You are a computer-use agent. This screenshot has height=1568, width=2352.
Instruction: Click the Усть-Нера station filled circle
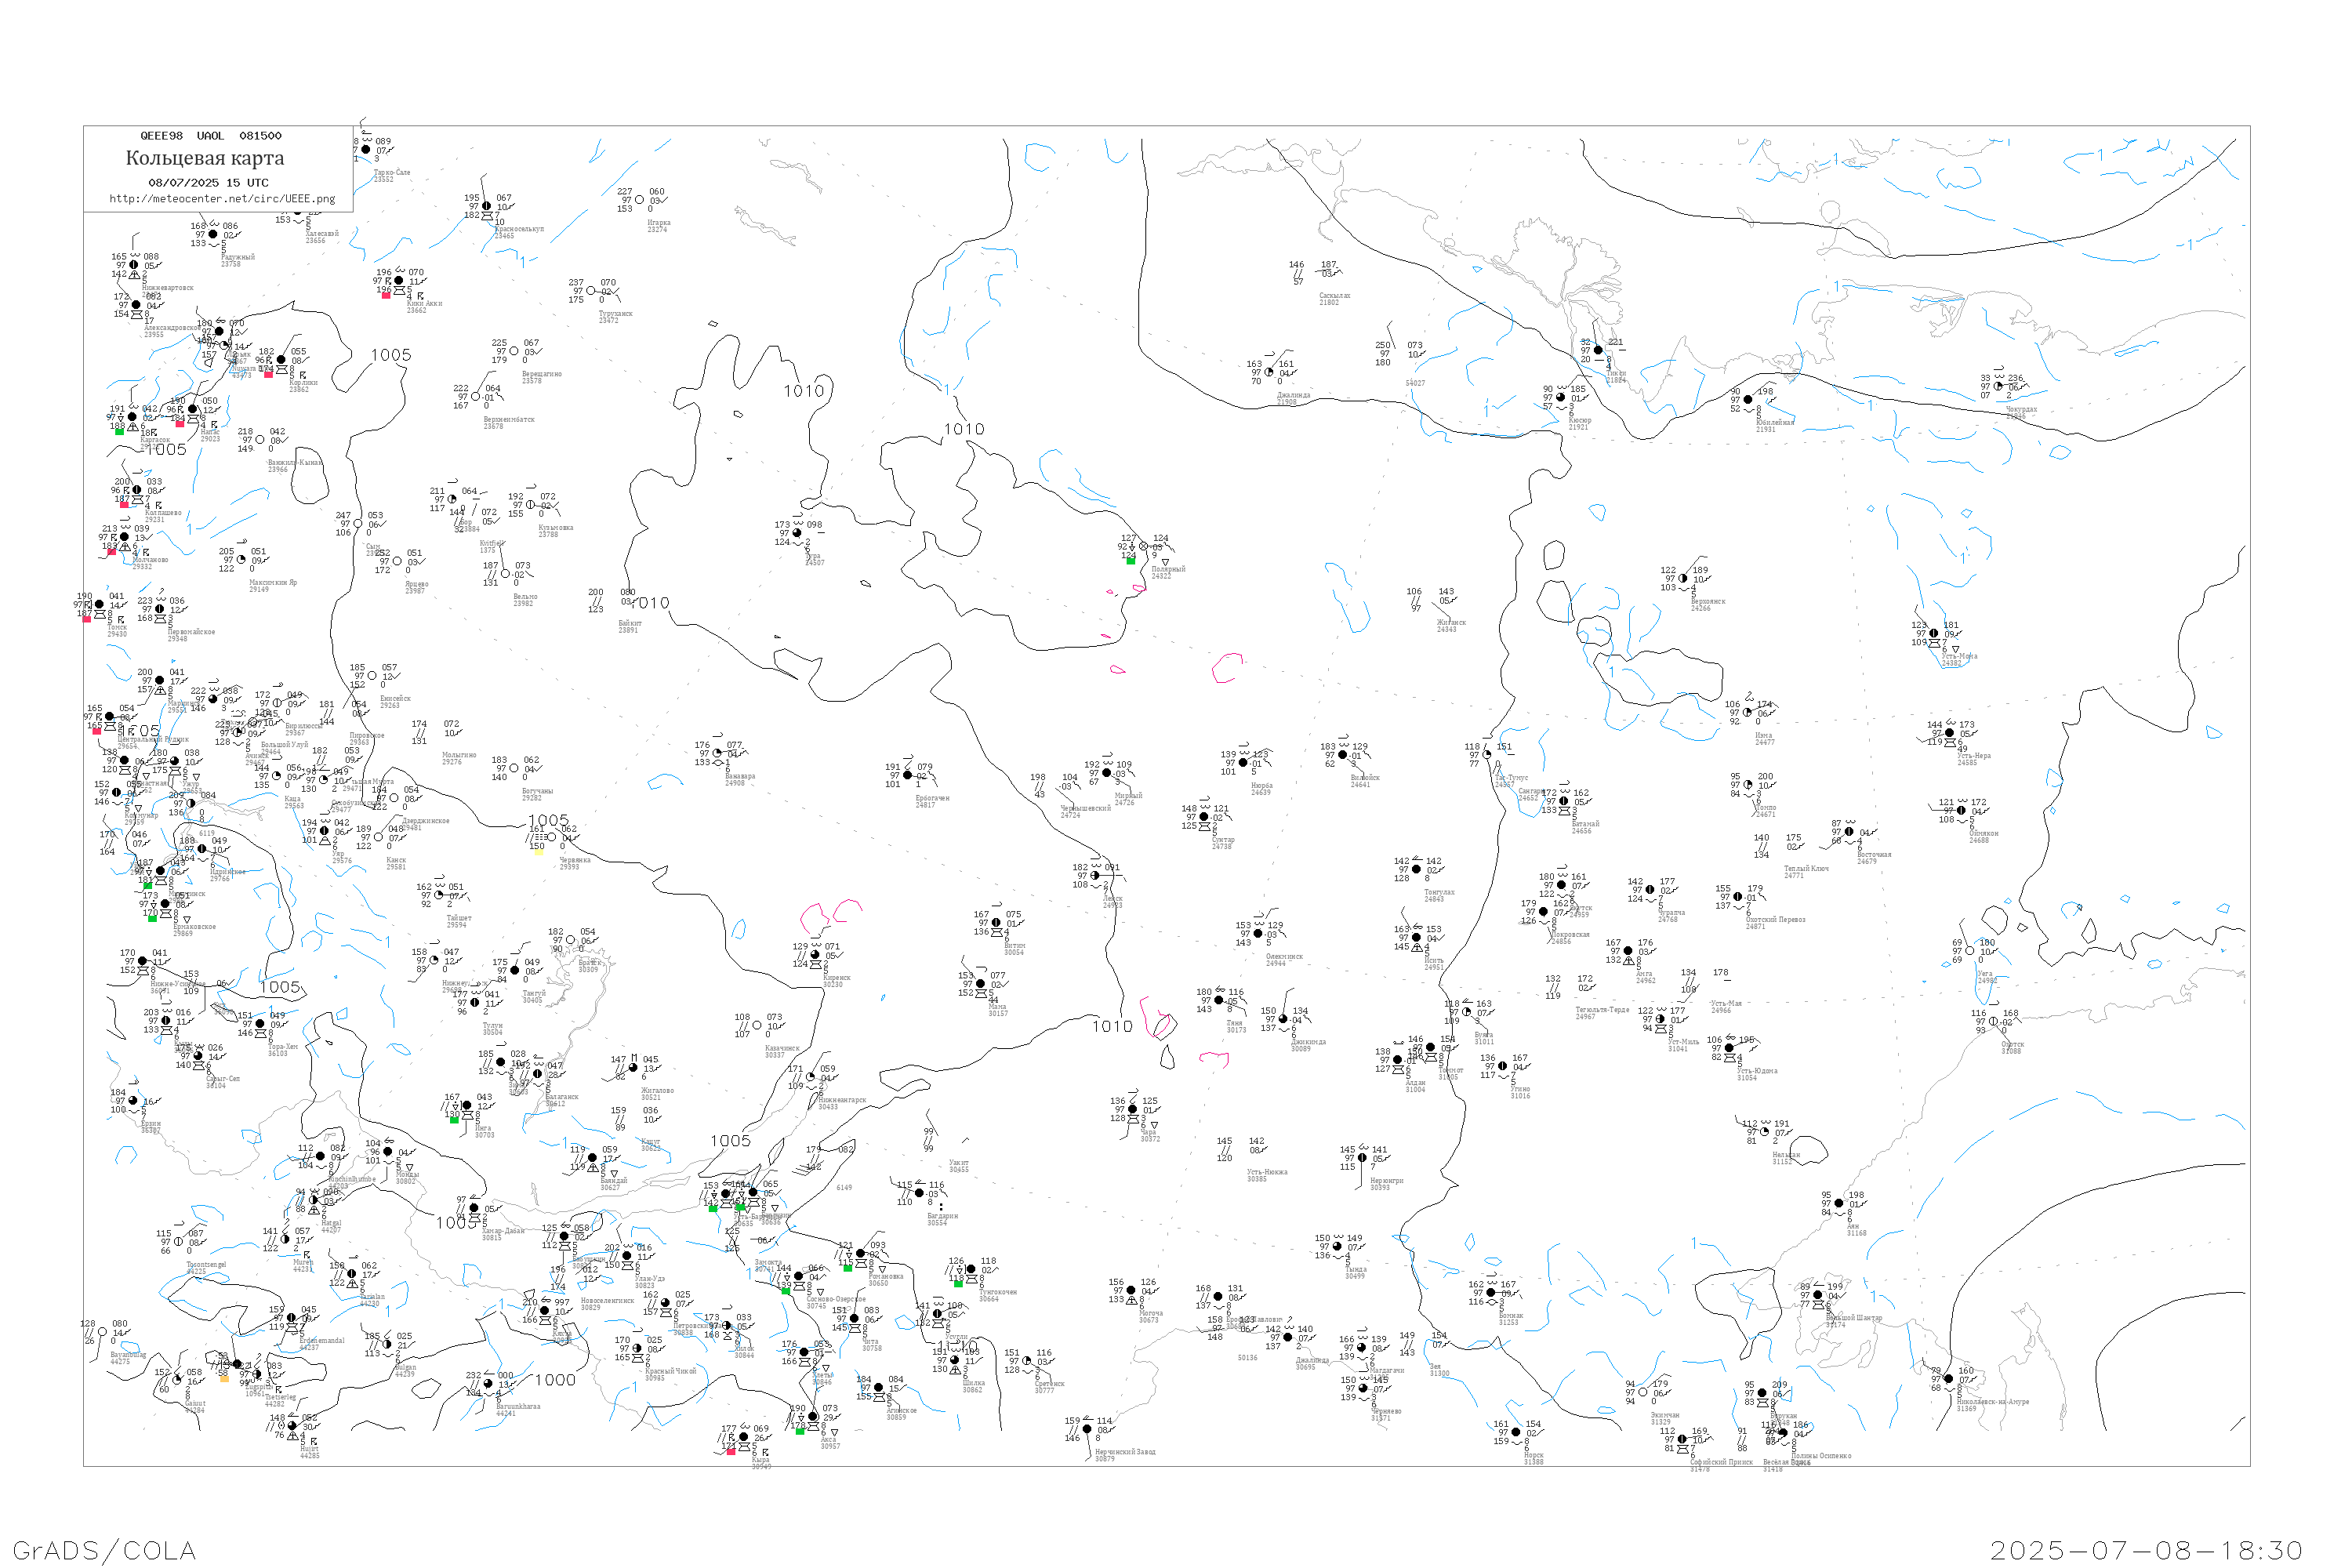click(1950, 733)
